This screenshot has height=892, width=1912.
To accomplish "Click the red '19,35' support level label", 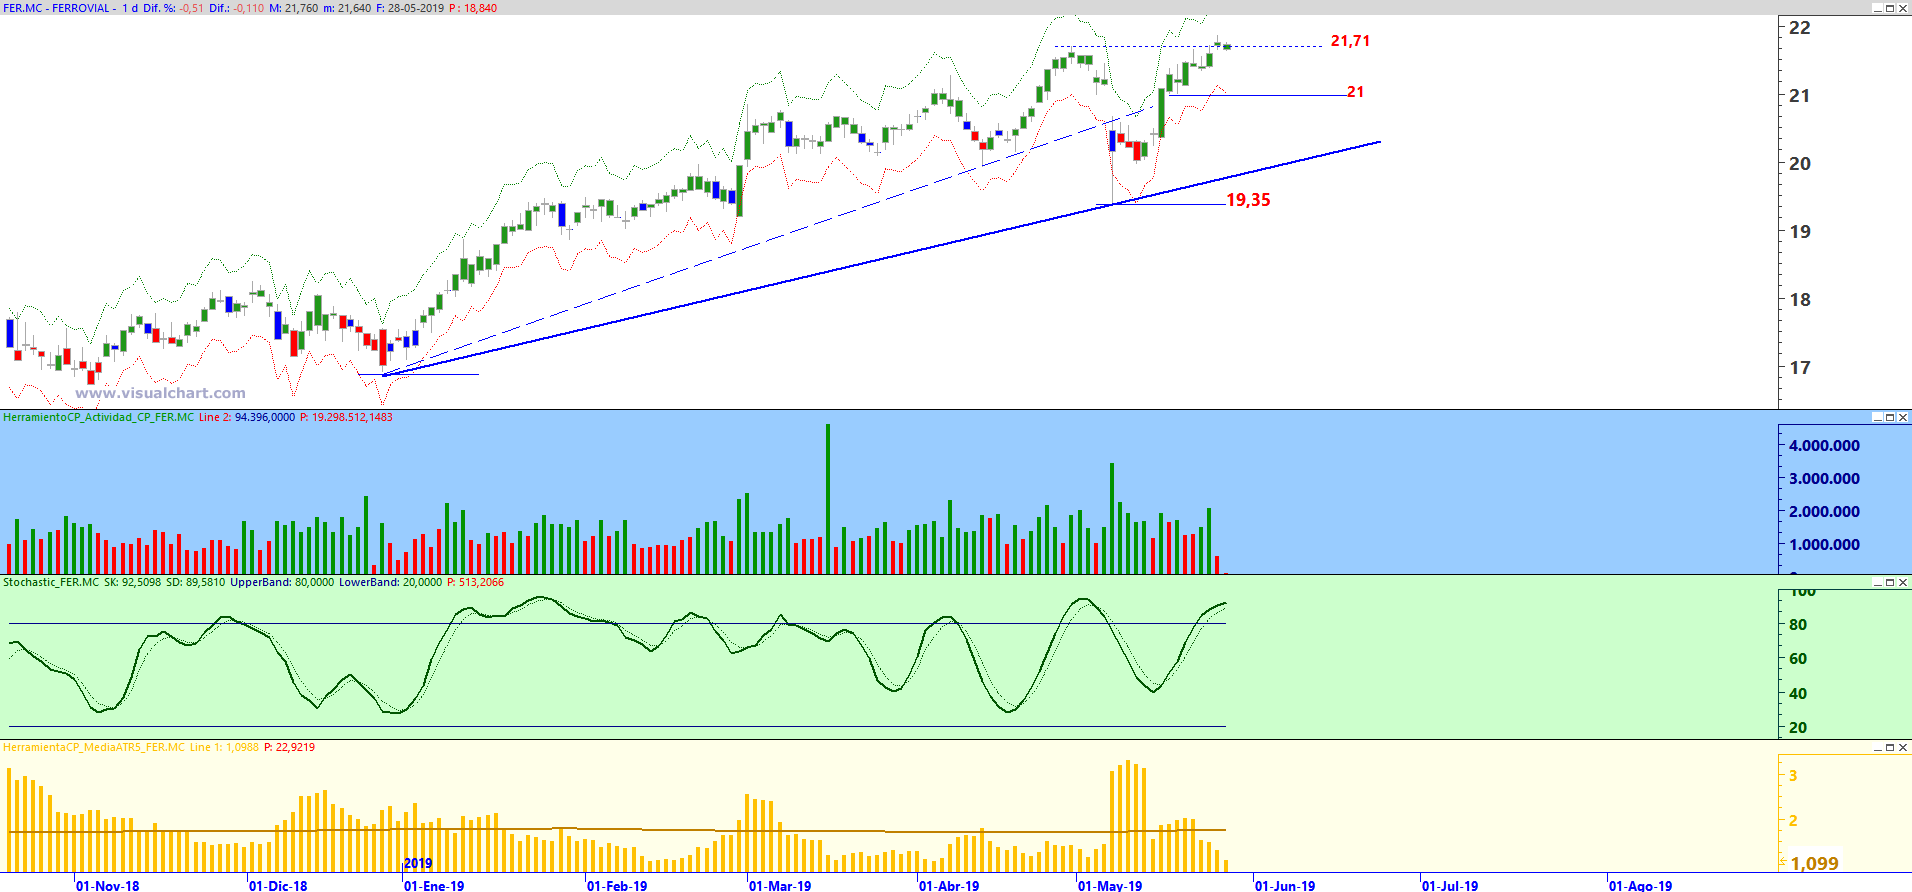I will coord(1248,200).
